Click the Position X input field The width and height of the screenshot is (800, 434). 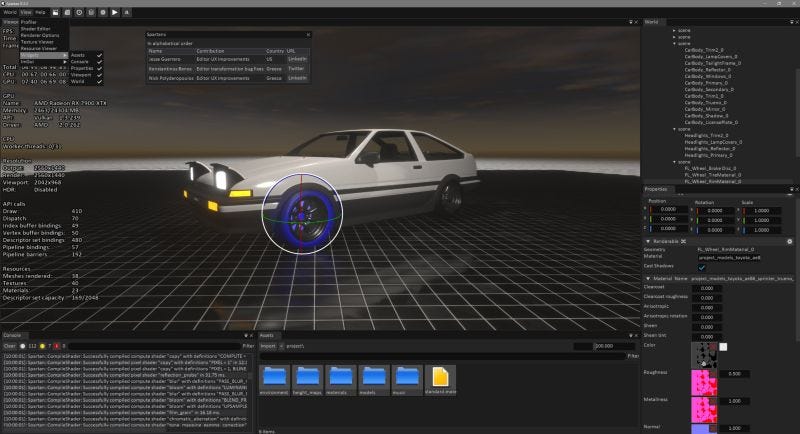[x=669, y=210]
